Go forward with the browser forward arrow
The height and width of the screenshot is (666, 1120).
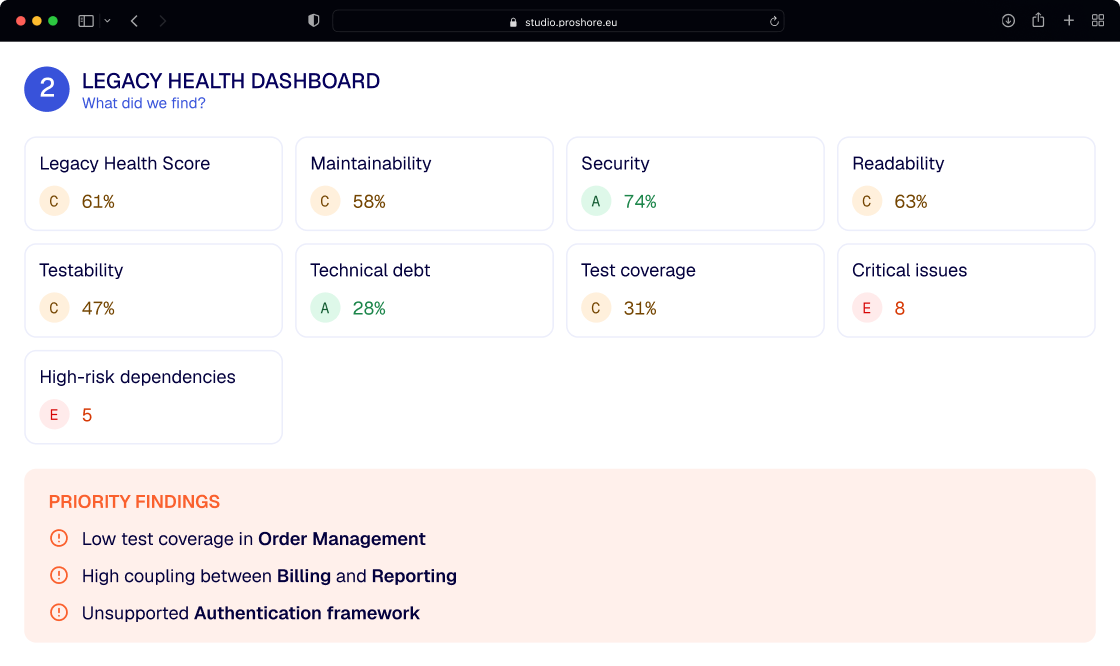163,21
